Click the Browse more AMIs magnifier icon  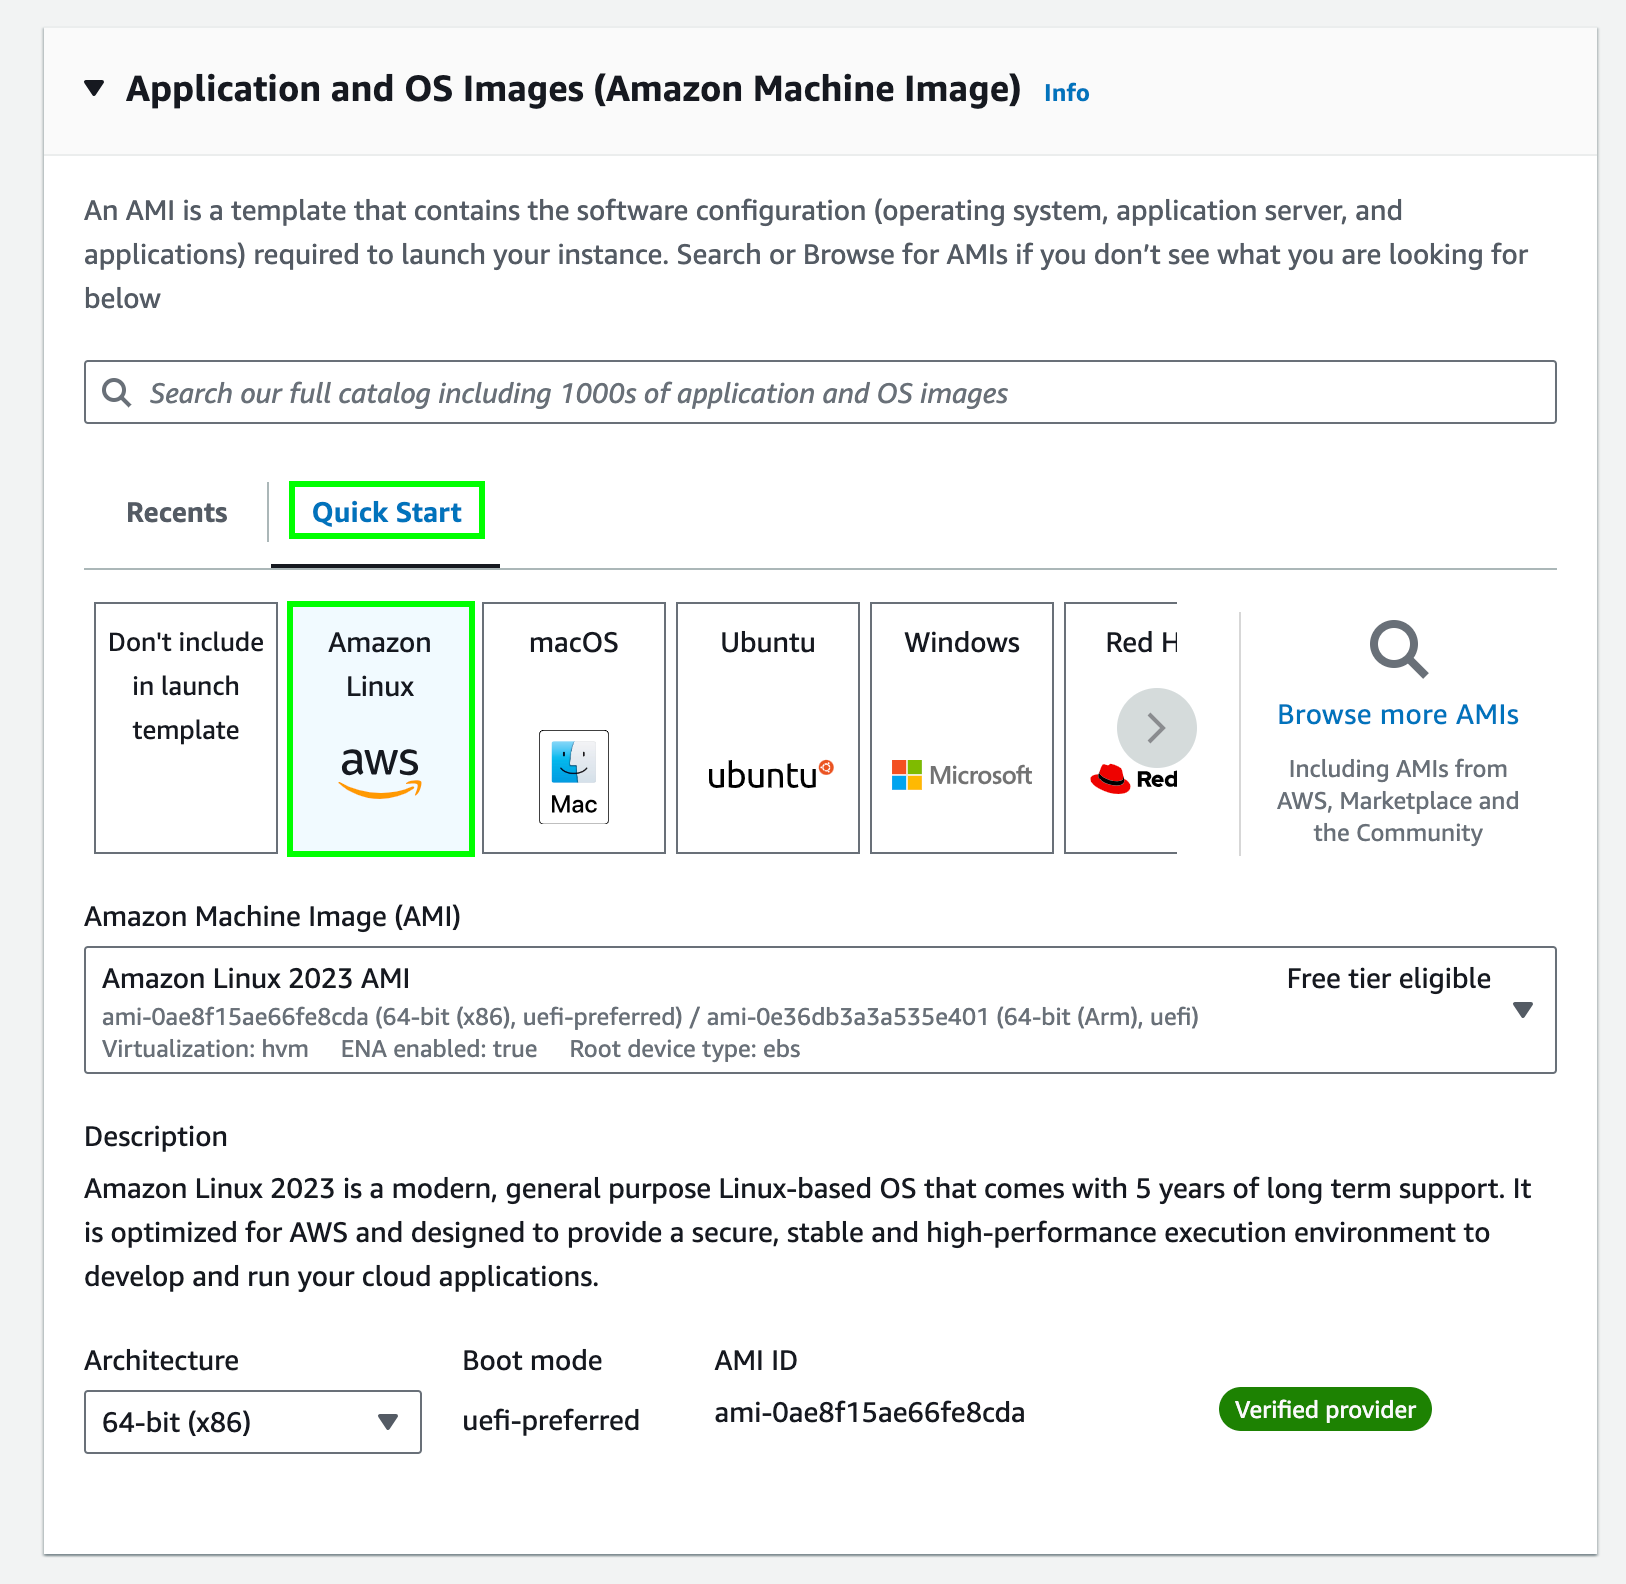(1398, 650)
